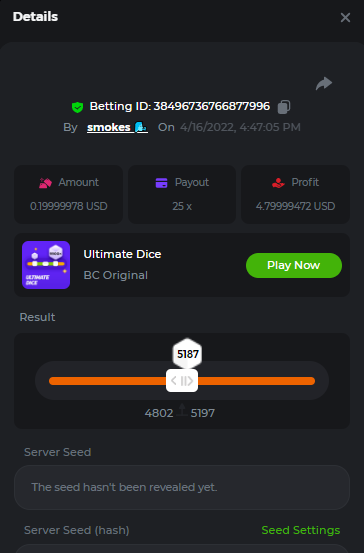Click the share arrow icon
The height and width of the screenshot is (553, 364).
[x=324, y=84]
